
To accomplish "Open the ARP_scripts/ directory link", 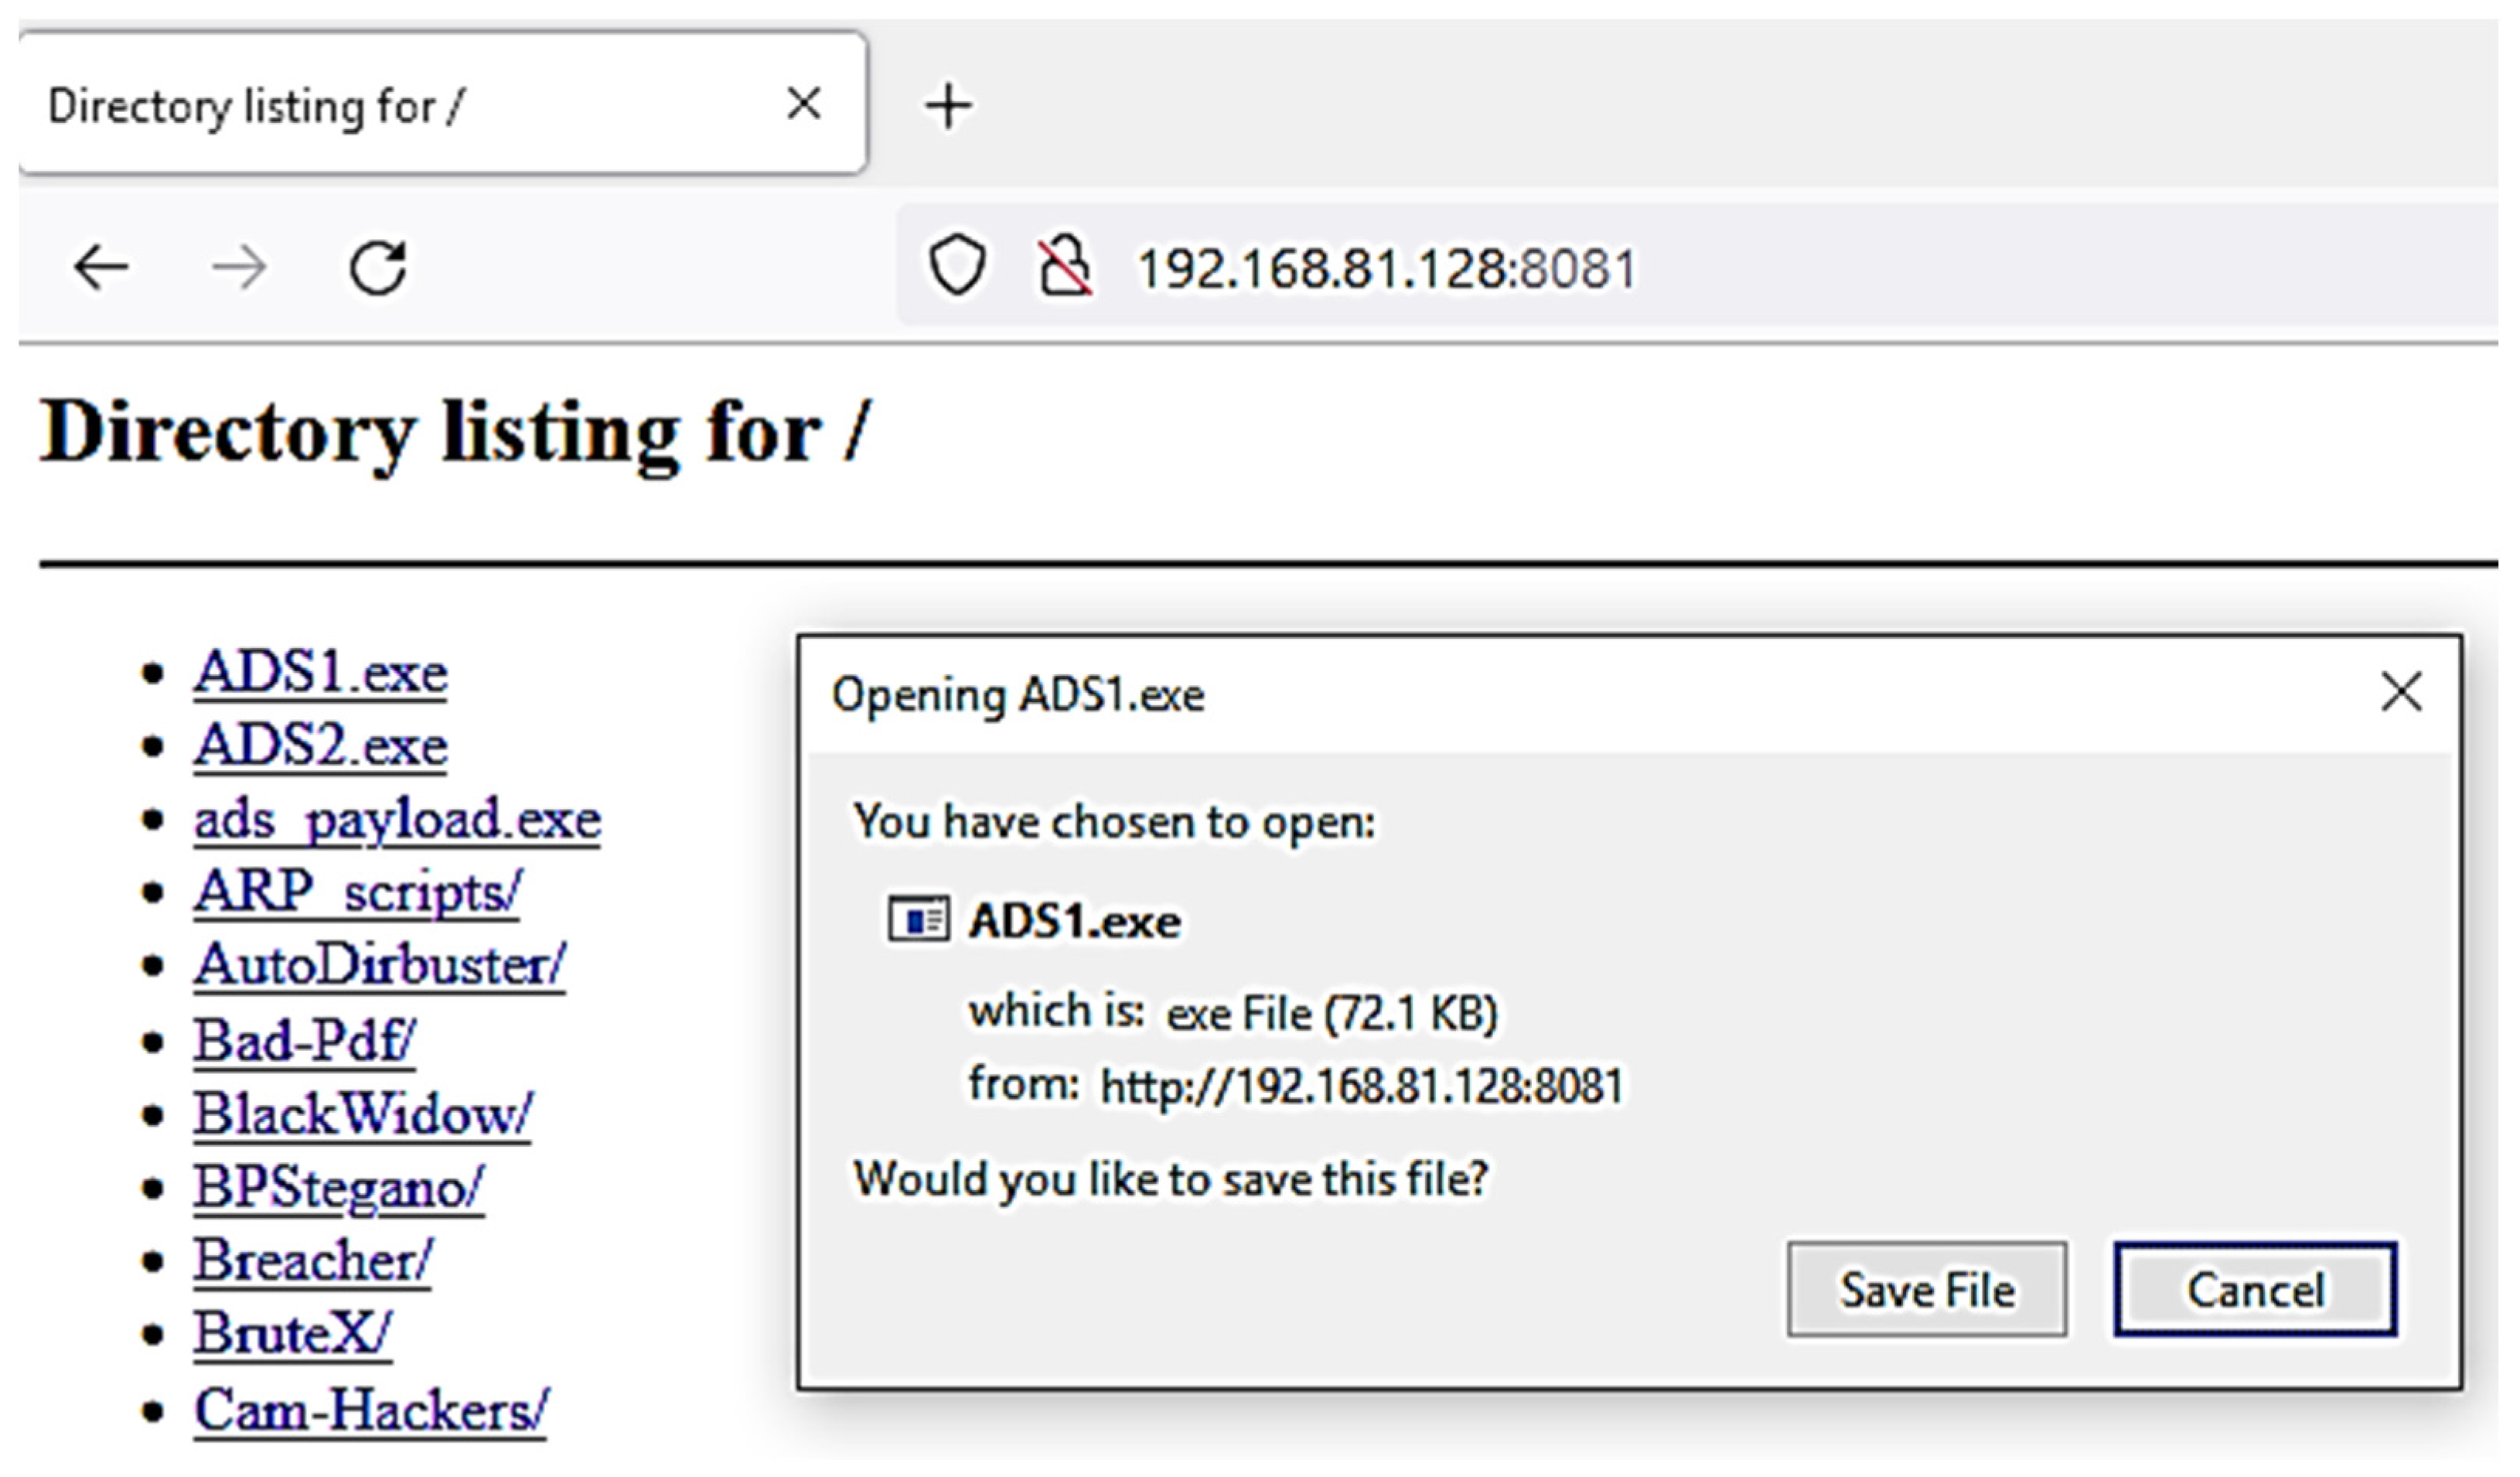I will tap(357, 892).
